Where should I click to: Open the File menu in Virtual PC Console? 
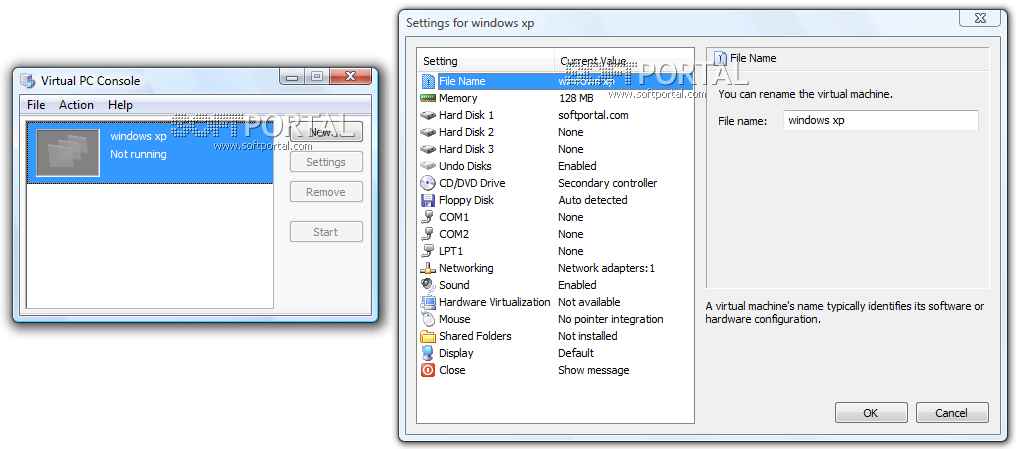(x=36, y=105)
